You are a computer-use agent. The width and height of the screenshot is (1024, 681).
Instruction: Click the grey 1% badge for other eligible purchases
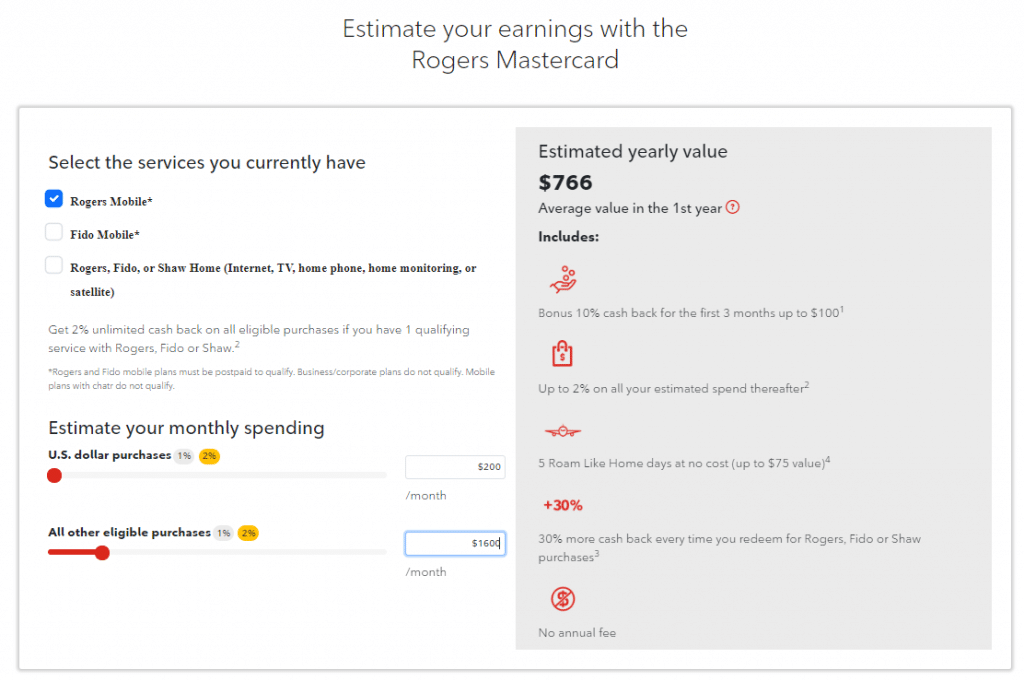(x=223, y=533)
